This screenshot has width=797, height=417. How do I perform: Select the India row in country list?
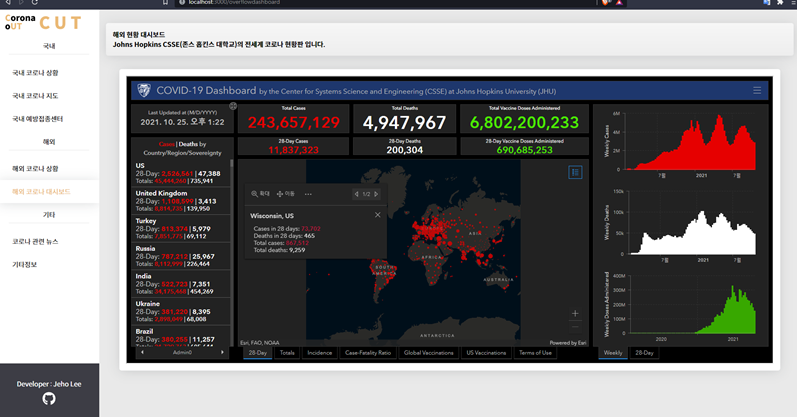pyautogui.click(x=180, y=284)
